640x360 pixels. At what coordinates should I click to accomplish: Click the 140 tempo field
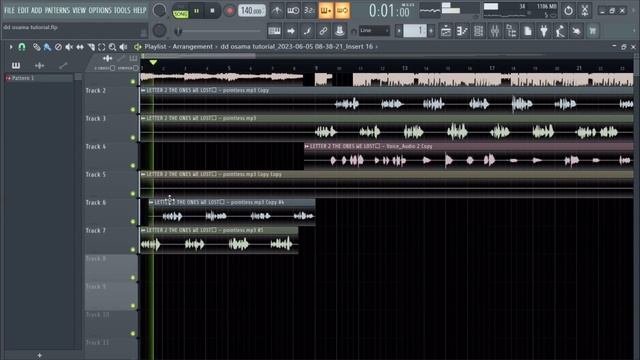pyautogui.click(x=252, y=11)
